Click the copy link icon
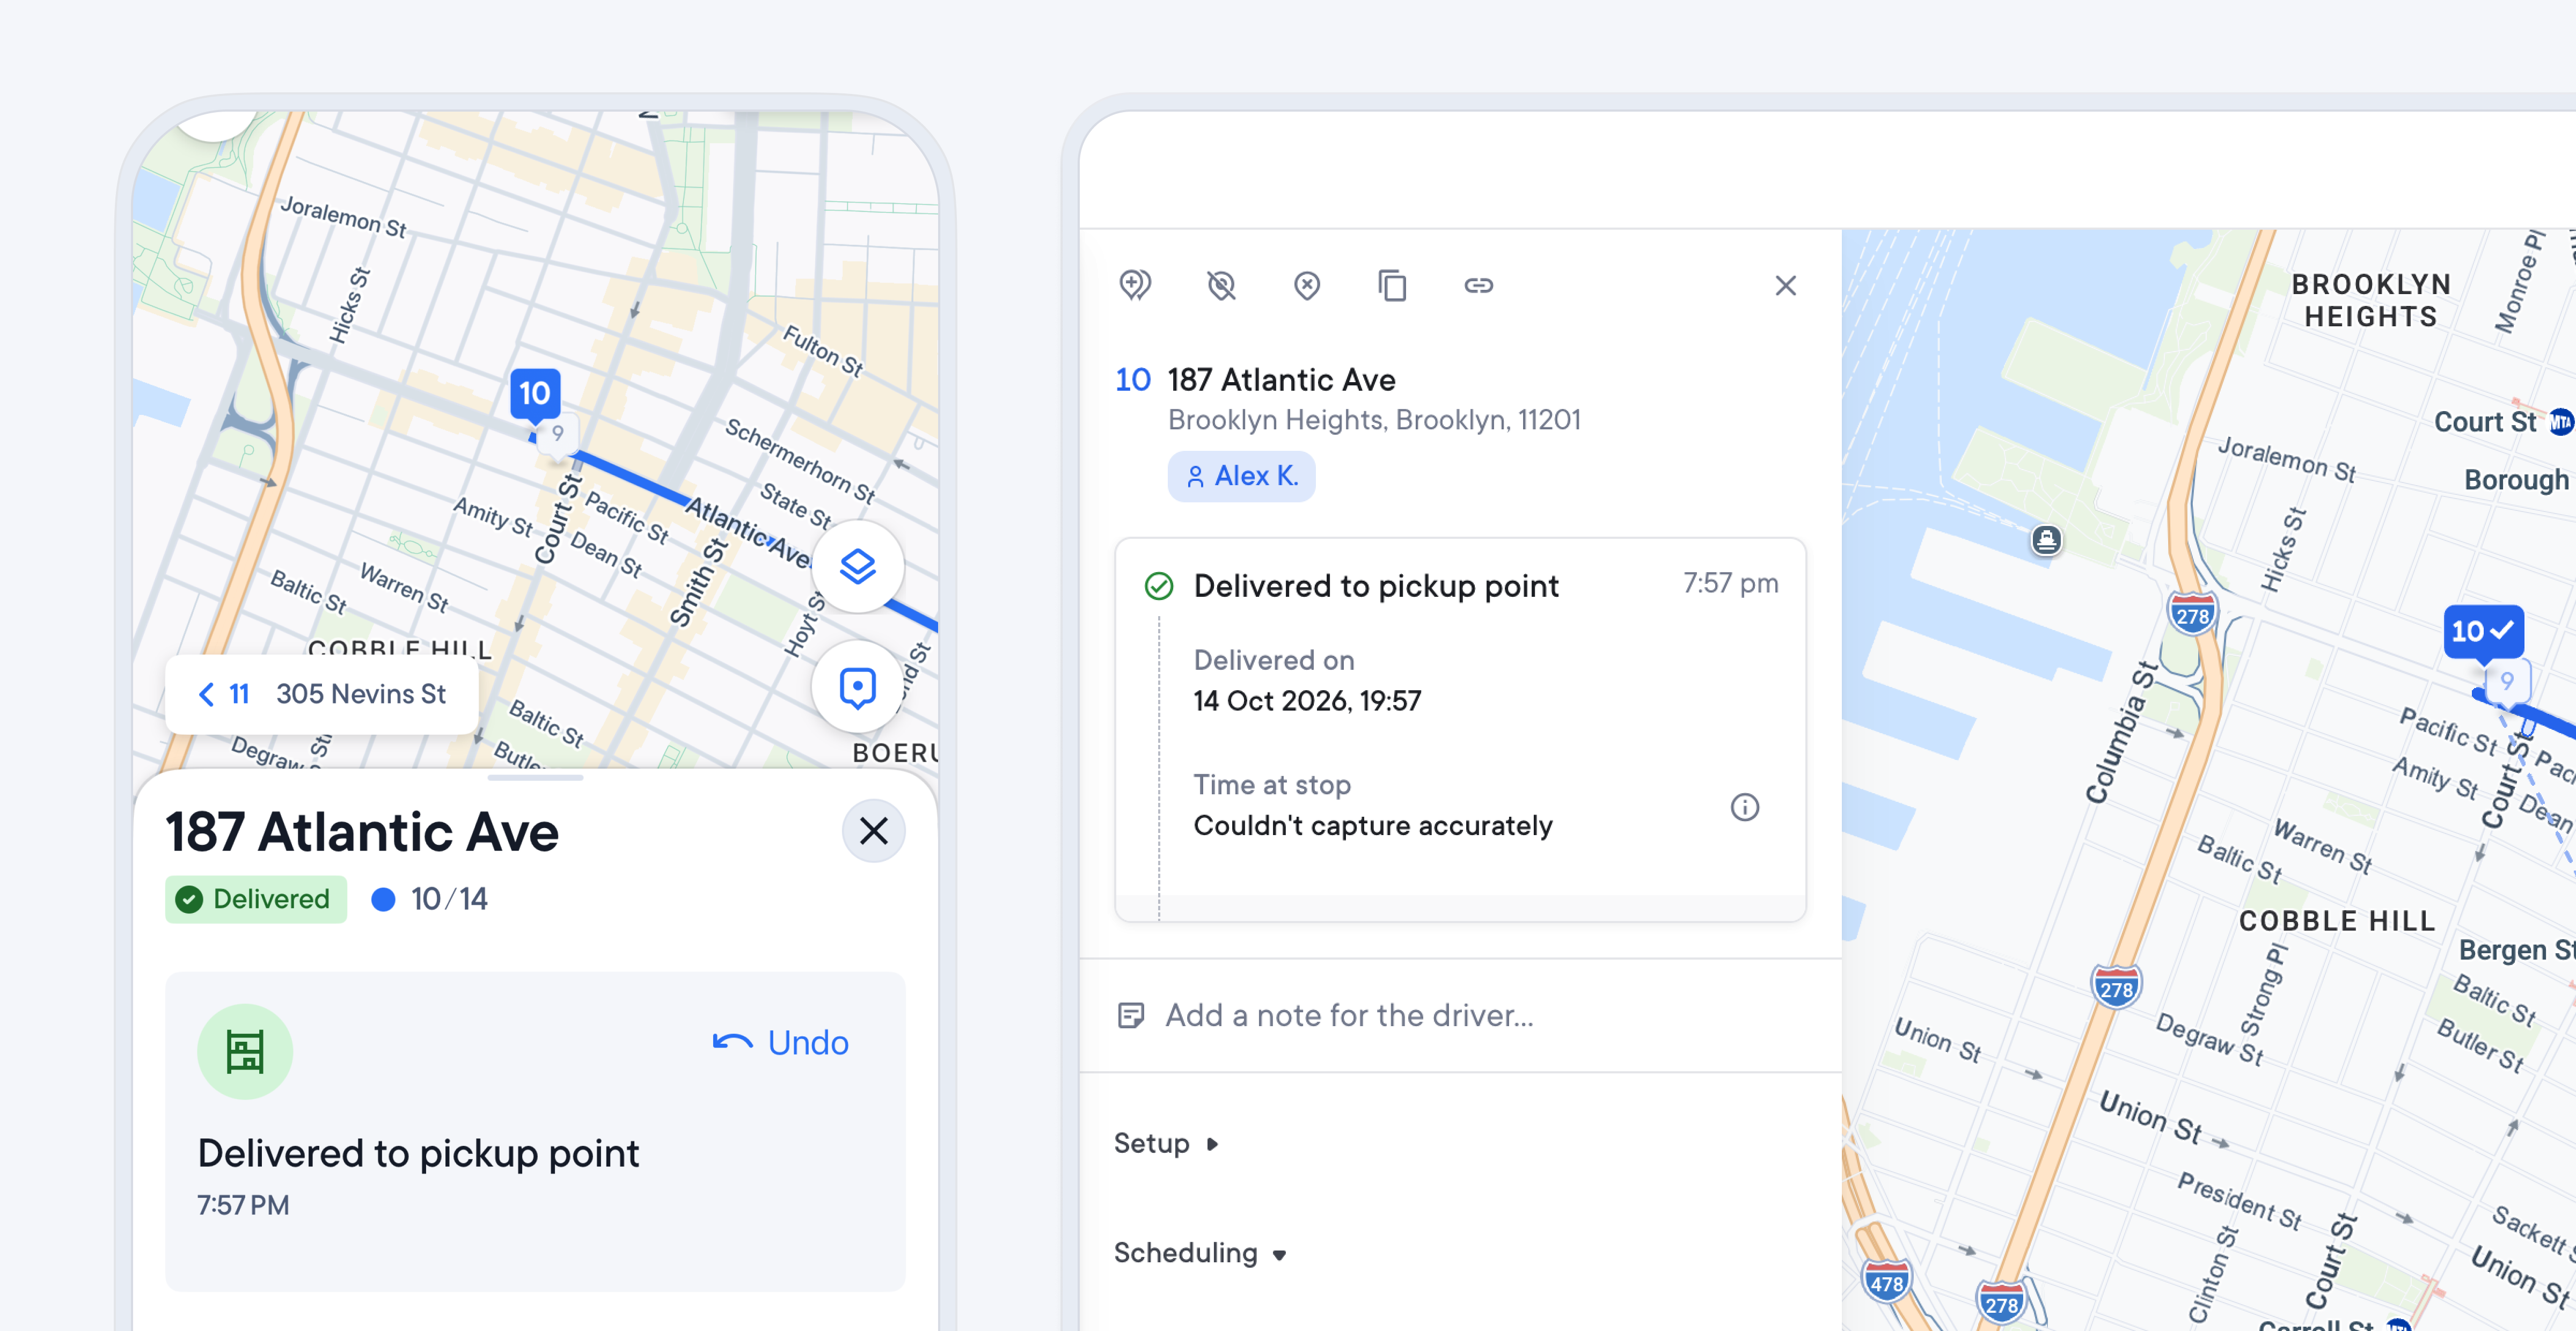Image resolution: width=2576 pixels, height=1331 pixels. [x=1479, y=286]
